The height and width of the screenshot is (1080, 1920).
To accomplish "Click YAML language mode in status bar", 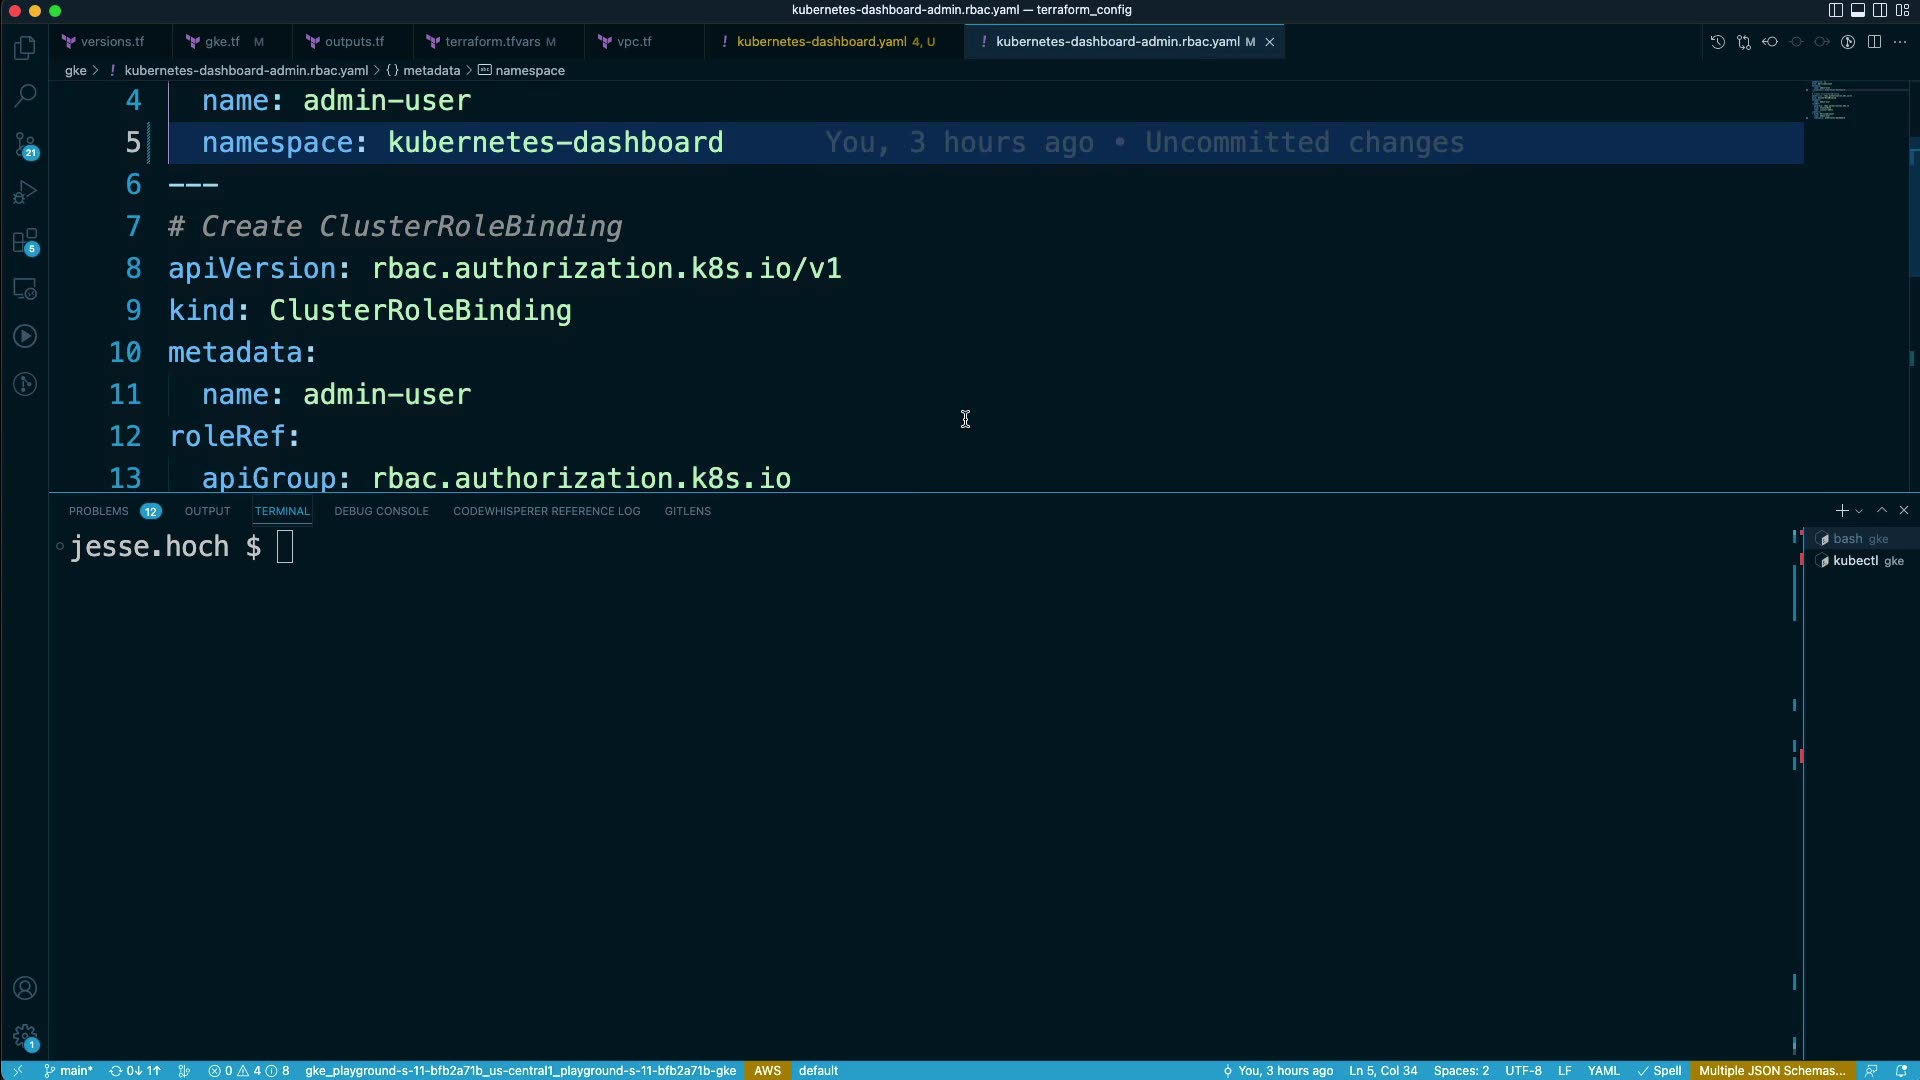I will 1603,1070.
